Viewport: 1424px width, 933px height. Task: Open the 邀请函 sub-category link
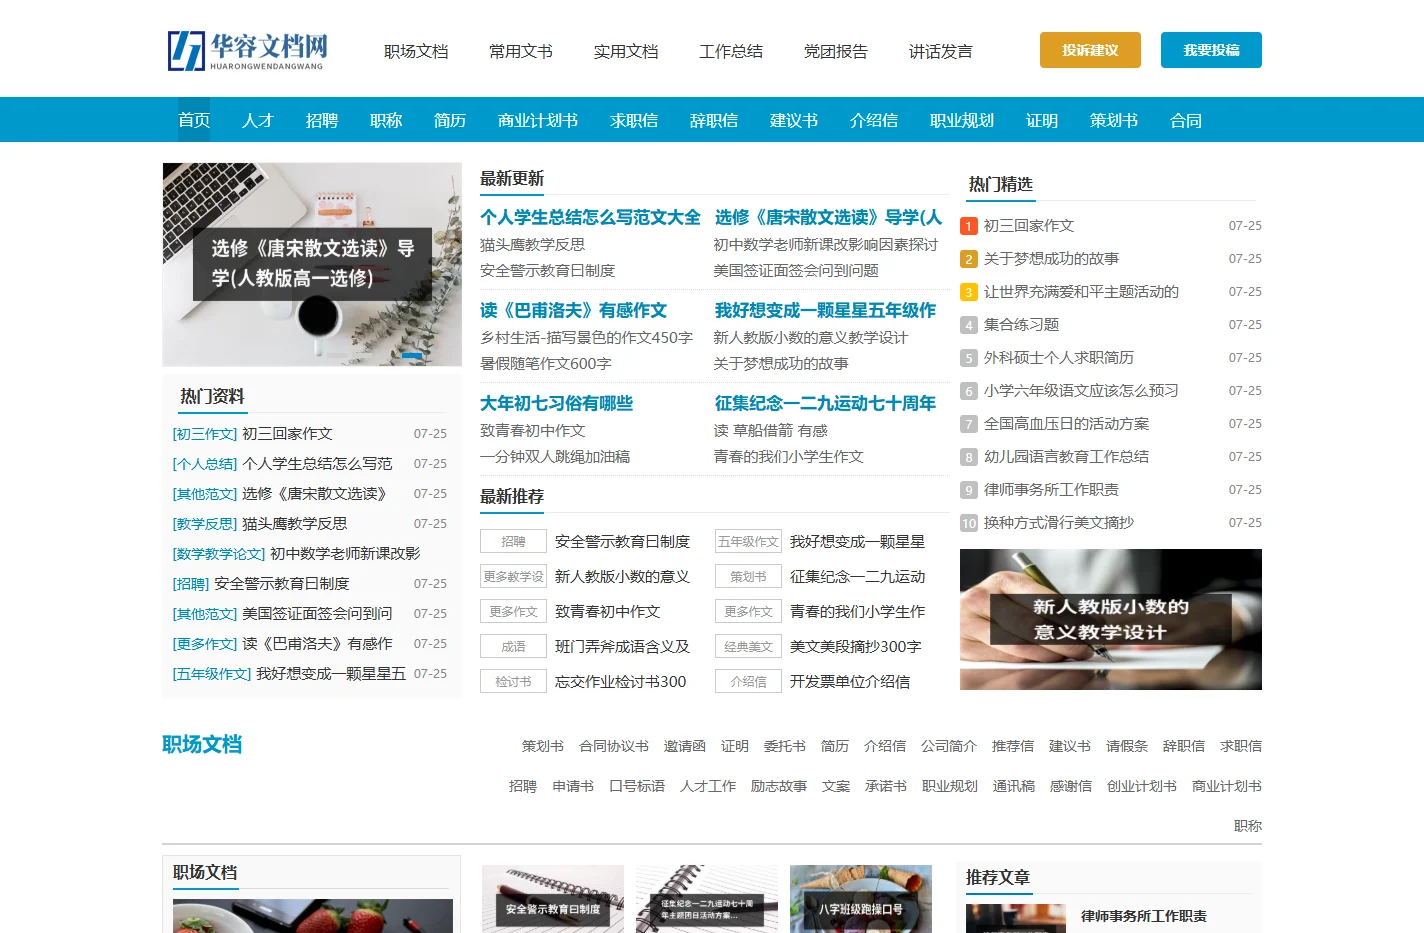685,746
